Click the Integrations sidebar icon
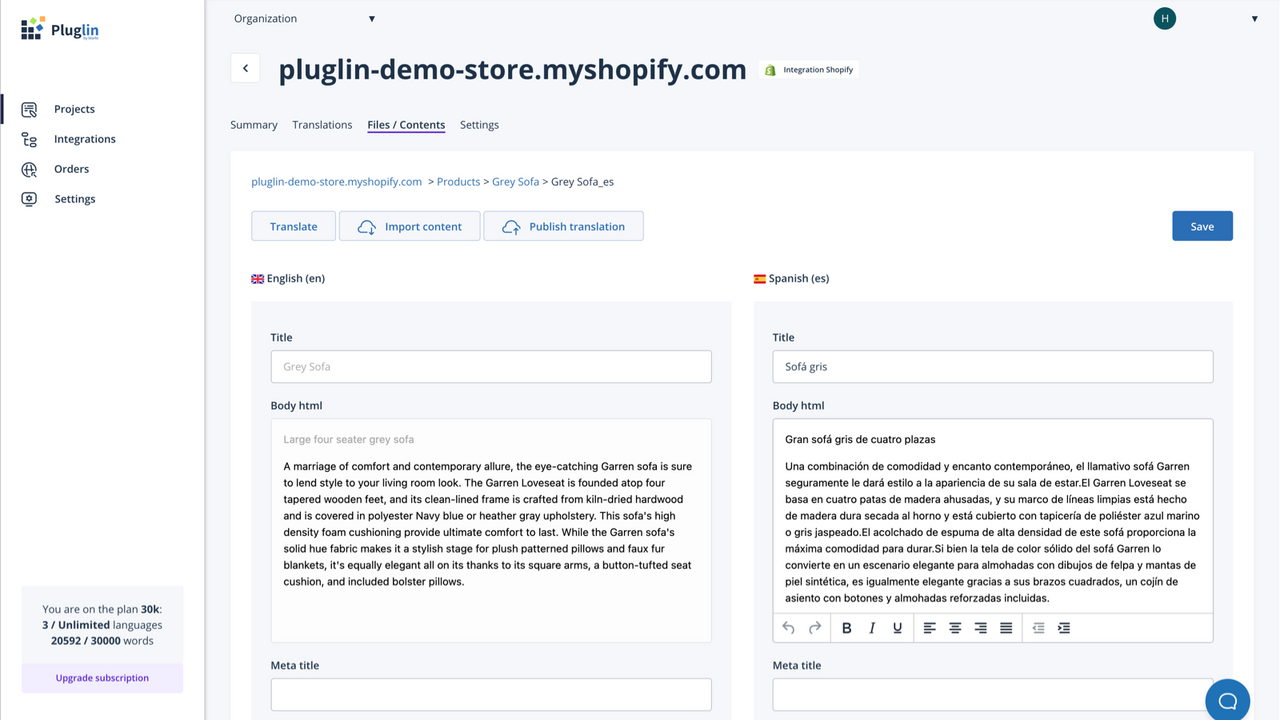 coord(29,139)
